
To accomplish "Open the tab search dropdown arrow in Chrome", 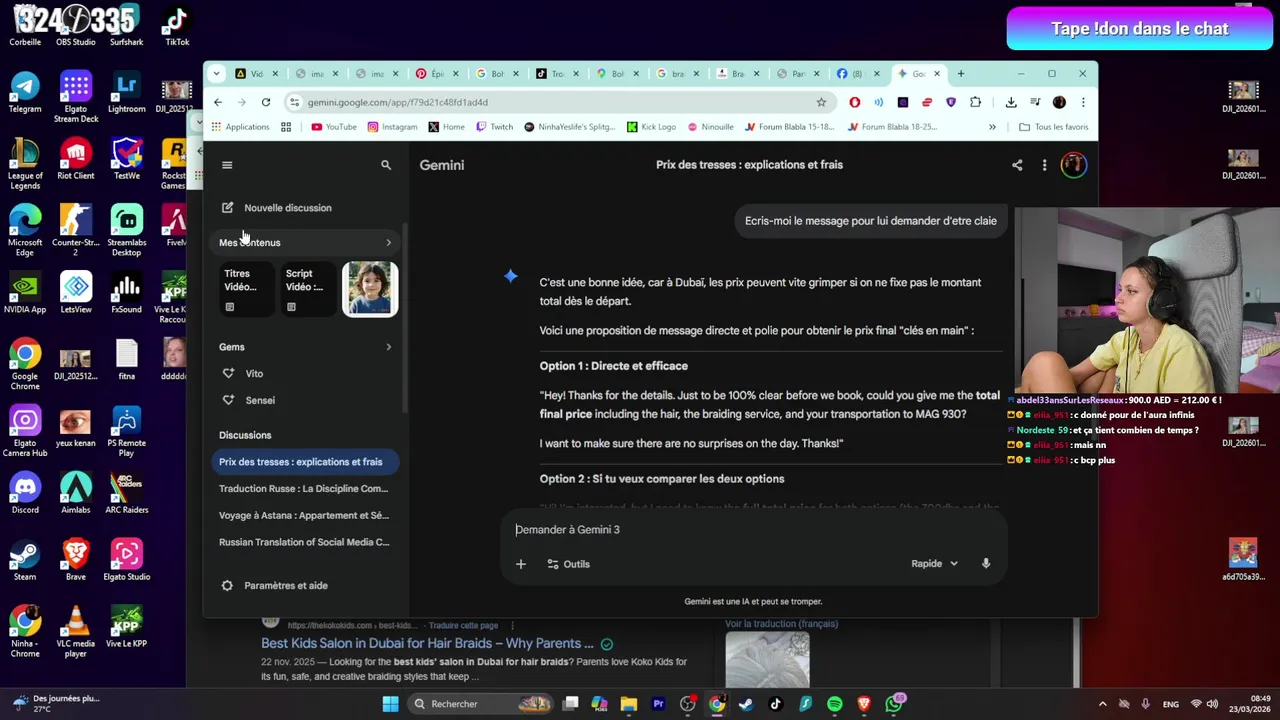I will (216, 74).
